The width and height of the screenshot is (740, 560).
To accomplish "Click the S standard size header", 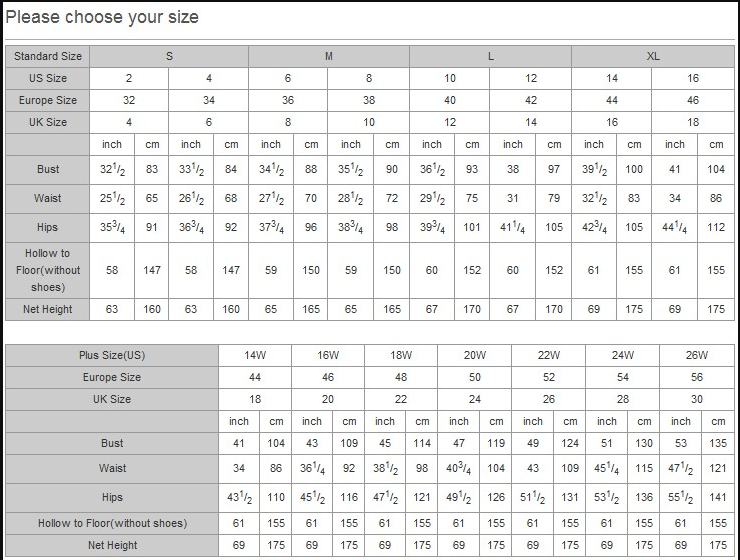I will coord(169,56).
